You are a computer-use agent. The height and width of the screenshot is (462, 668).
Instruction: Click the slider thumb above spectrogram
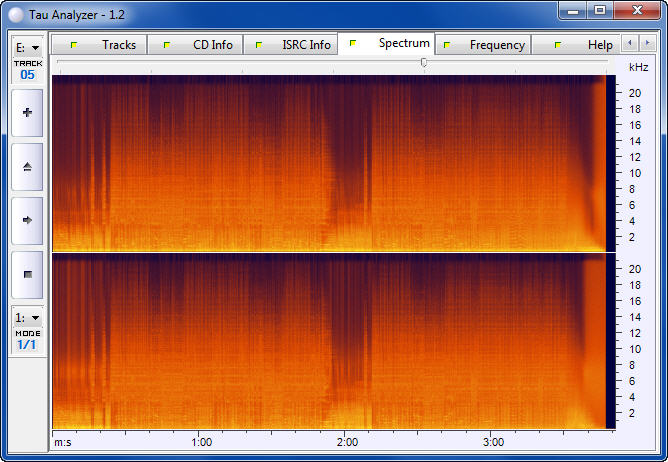[424, 62]
